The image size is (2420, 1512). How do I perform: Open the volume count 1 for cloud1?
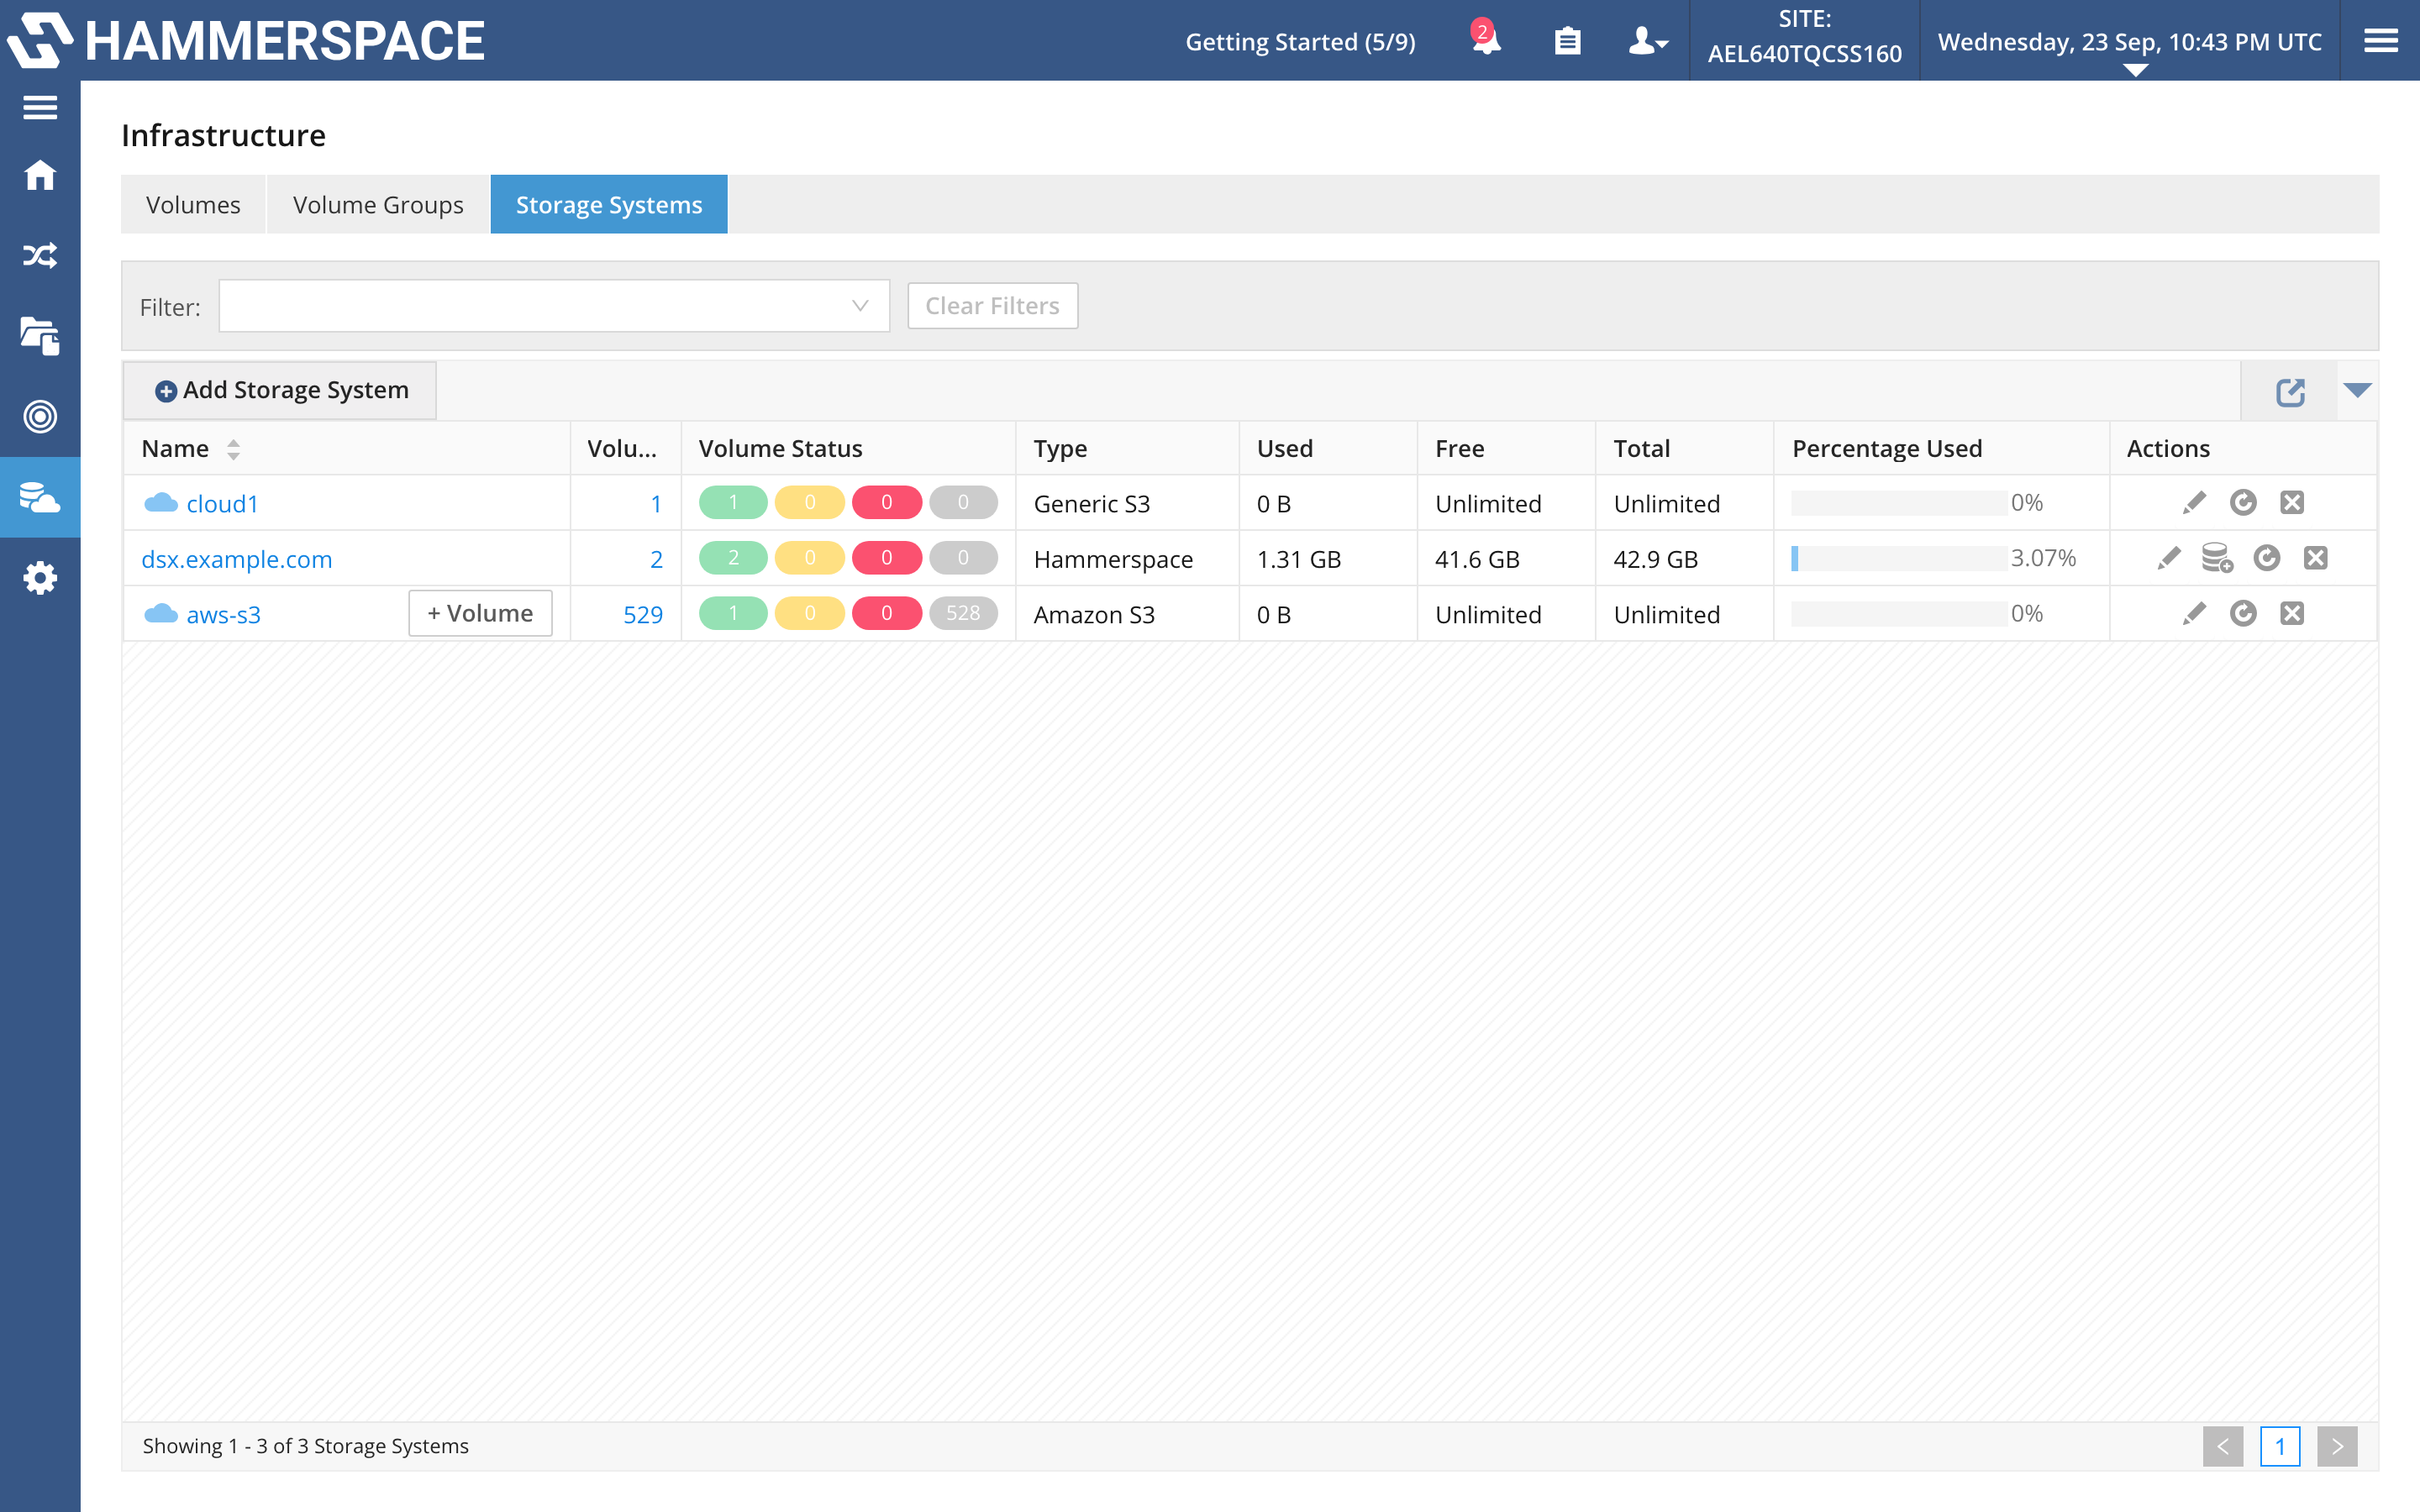tap(656, 504)
